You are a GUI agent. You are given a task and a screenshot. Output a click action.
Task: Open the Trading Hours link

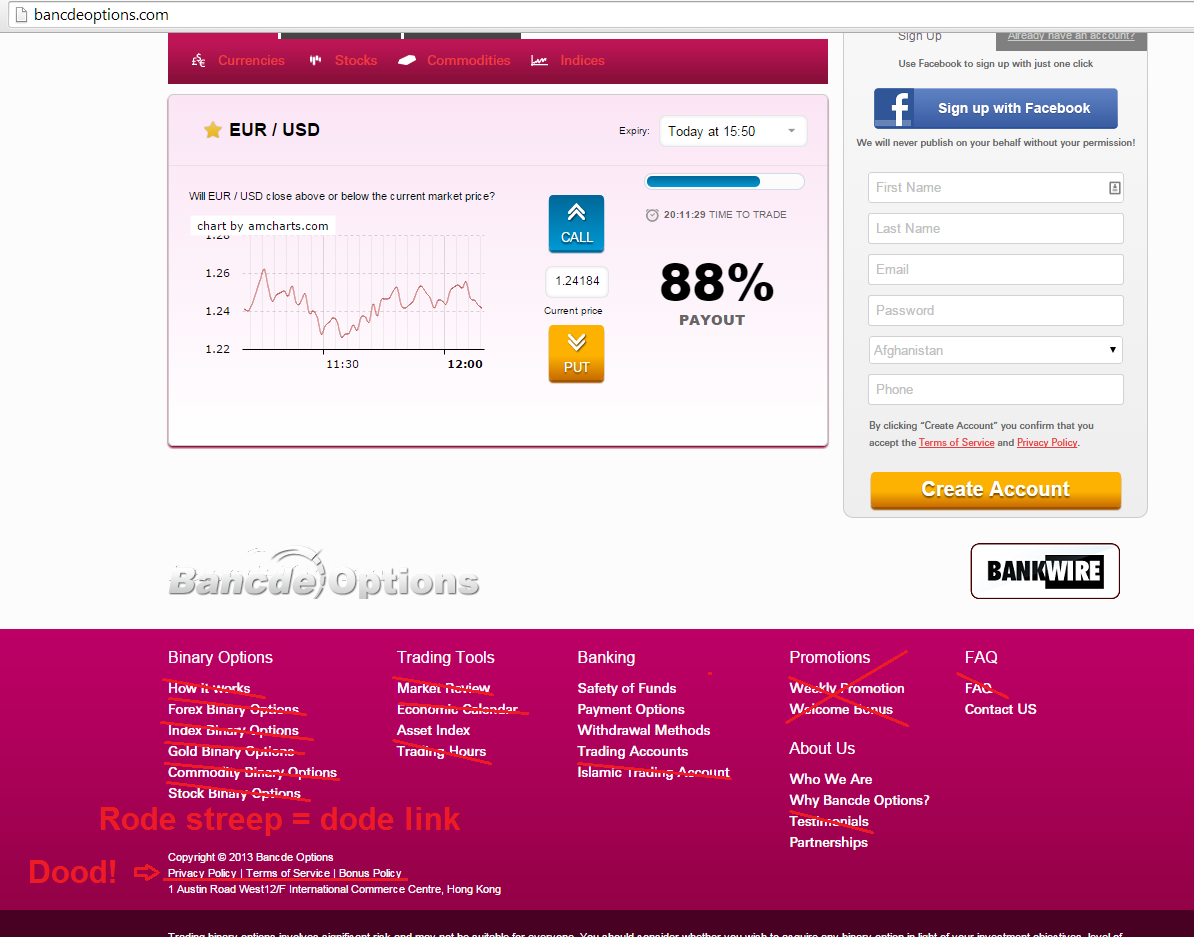coord(441,751)
